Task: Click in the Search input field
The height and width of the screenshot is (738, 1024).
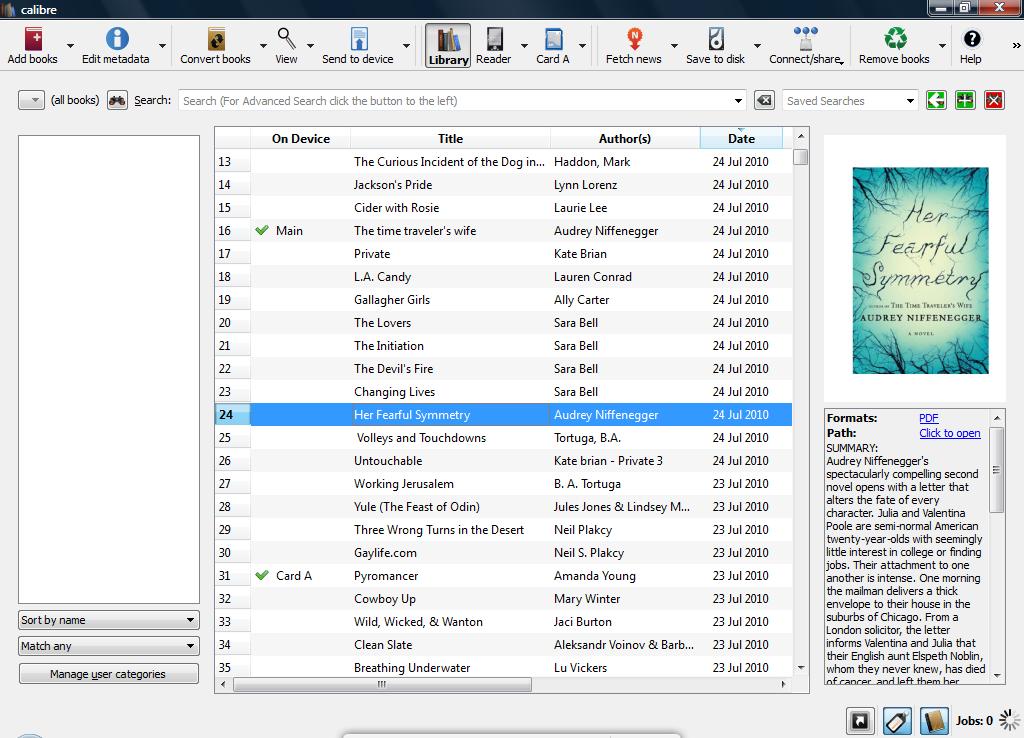Action: coord(455,101)
